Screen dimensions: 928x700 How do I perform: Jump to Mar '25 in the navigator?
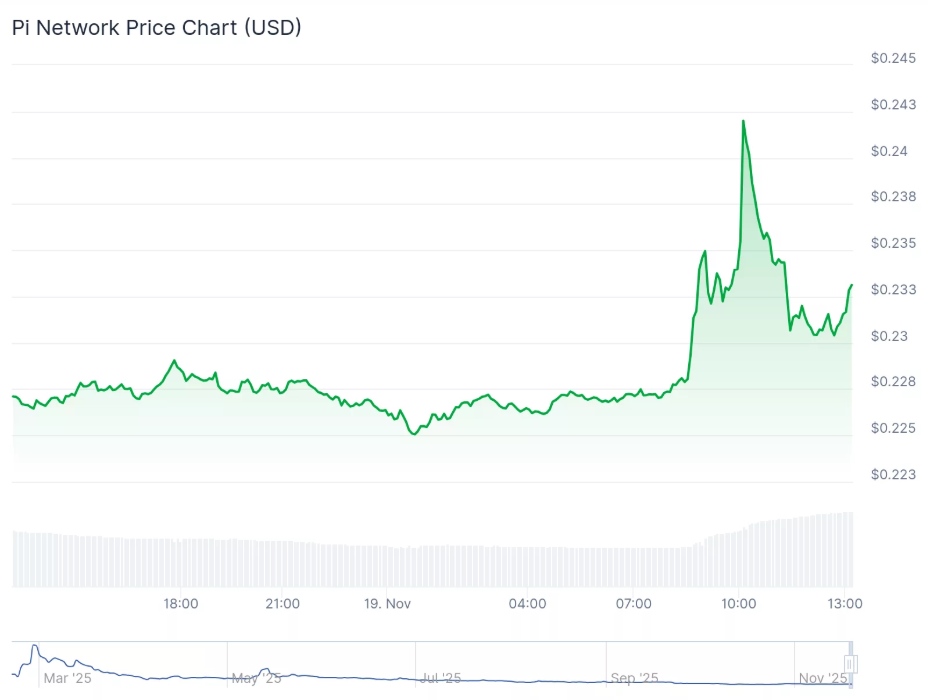[67, 679]
